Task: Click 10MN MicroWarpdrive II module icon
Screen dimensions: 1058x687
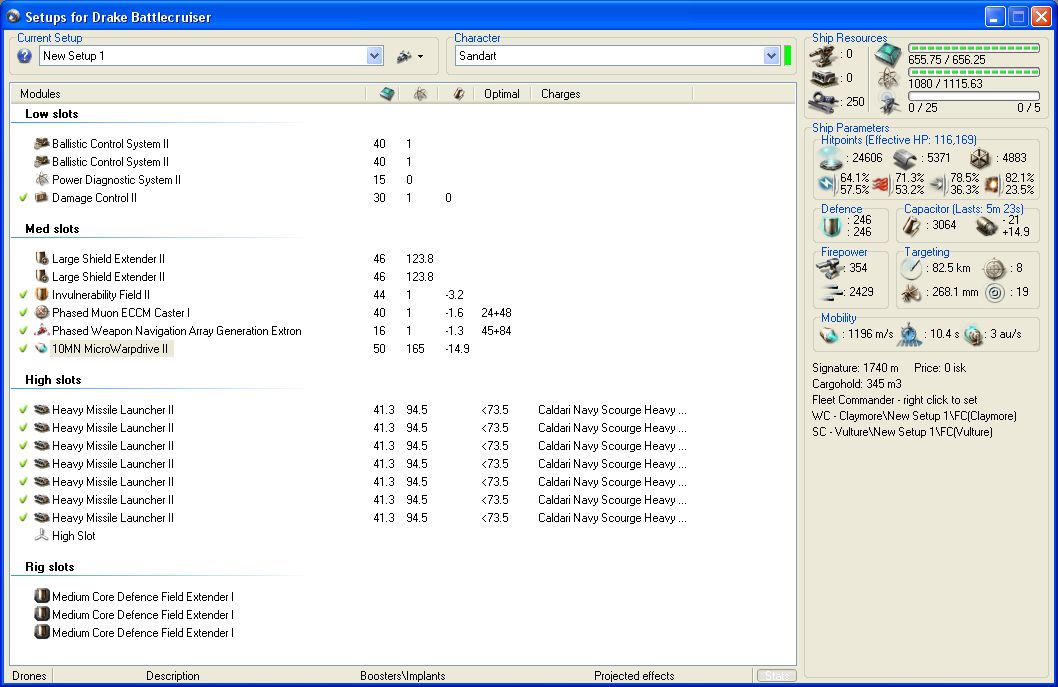Action: pyautogui.click(x=42, y=348)
